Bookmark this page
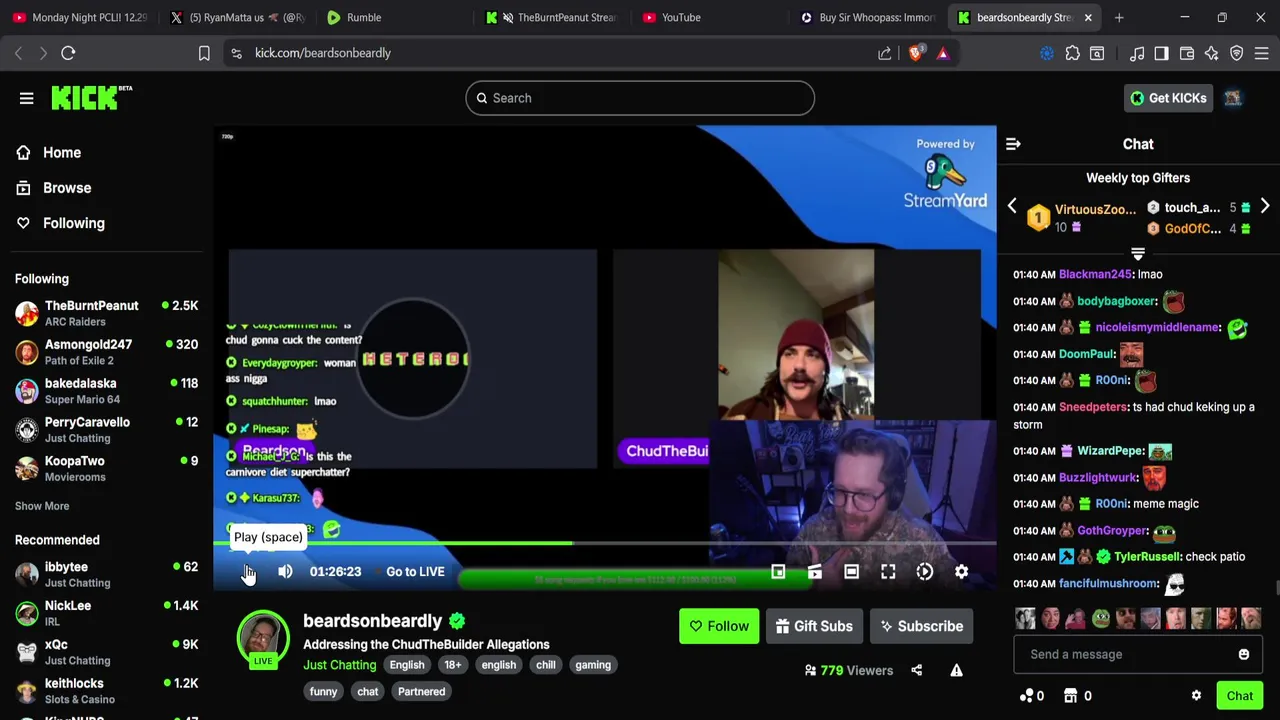 point(204,53)
